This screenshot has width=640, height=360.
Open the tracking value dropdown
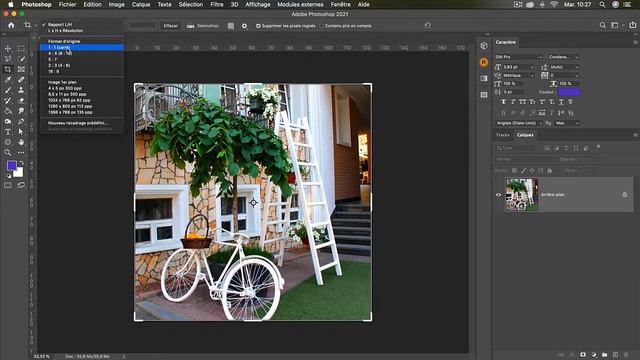(x=576, y=76)
